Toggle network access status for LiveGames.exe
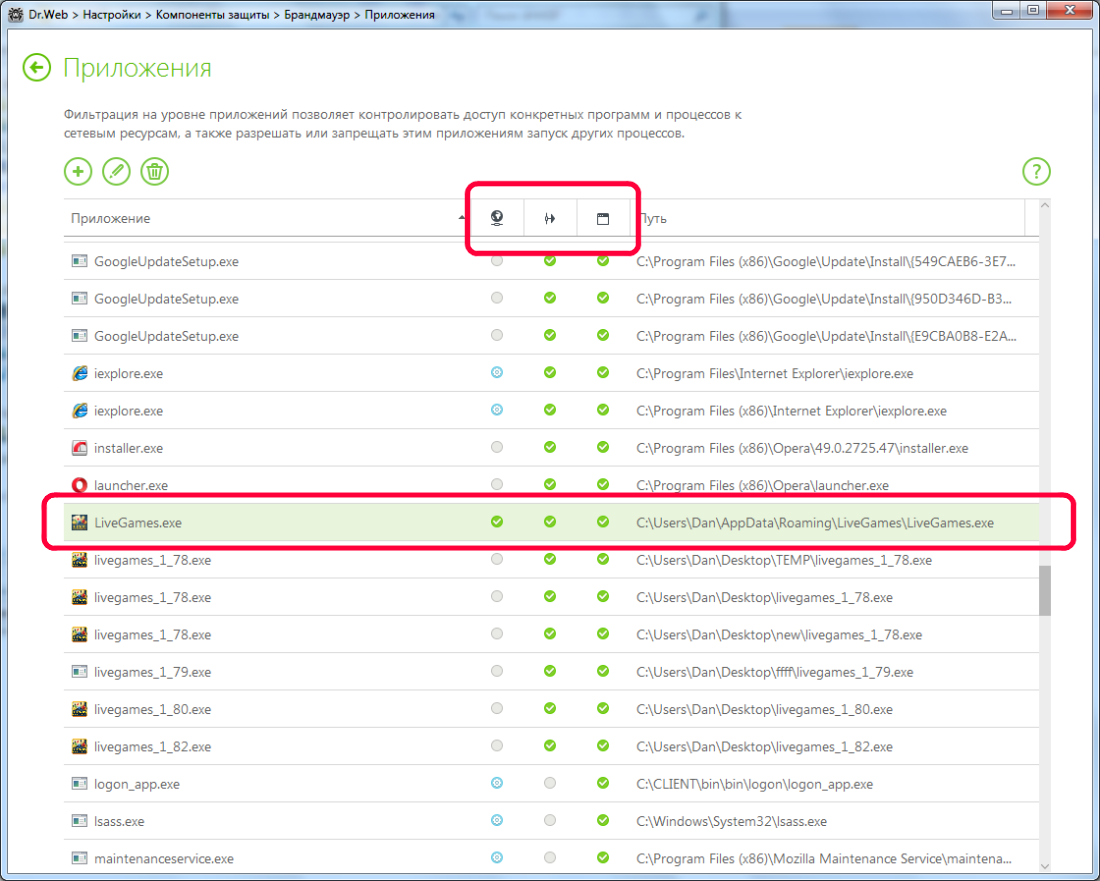Viewport: 1100px width, 881px height. pyautogui.click(x=497, y=522)
